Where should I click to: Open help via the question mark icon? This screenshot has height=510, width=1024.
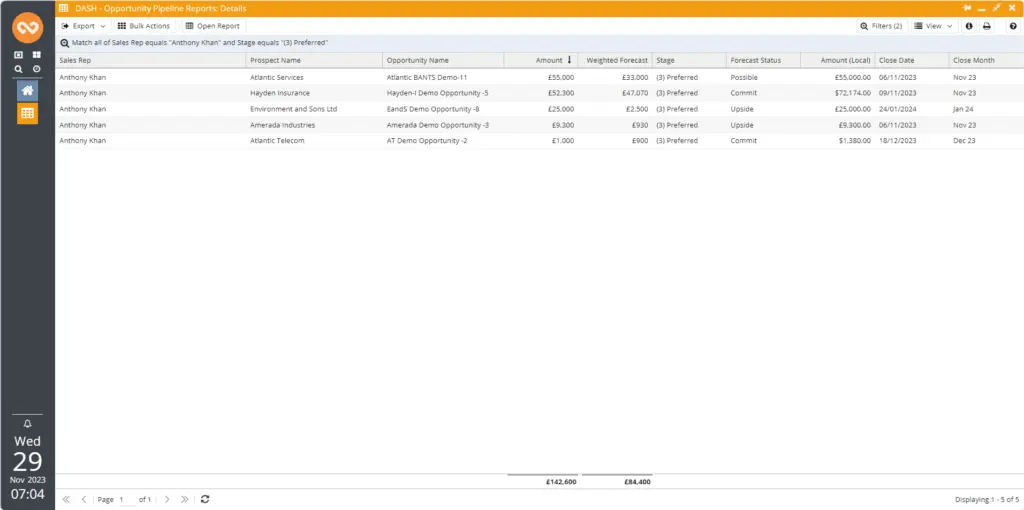(1013, 26)
